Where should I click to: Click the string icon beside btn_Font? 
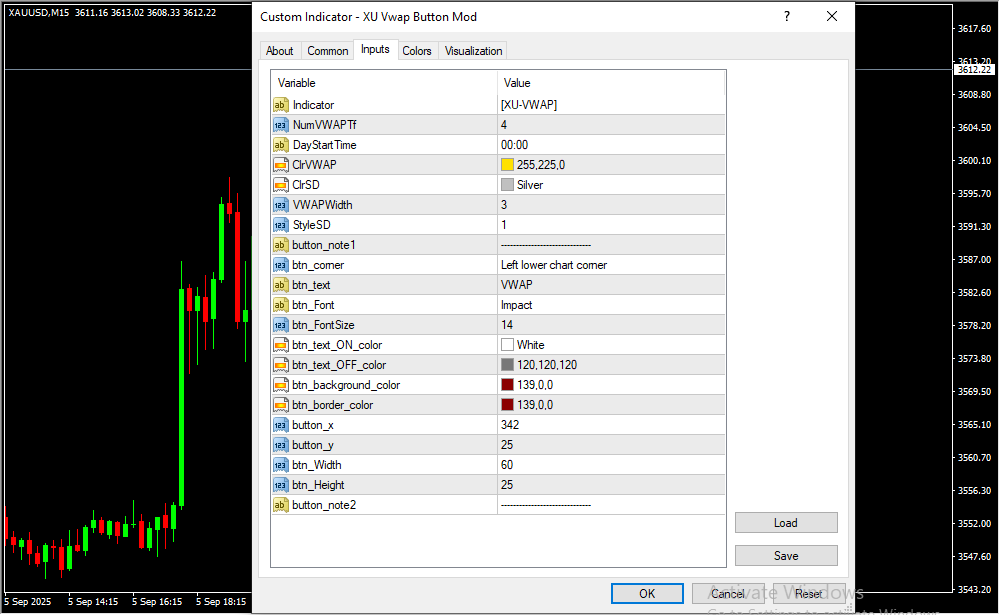coord(281,305)
